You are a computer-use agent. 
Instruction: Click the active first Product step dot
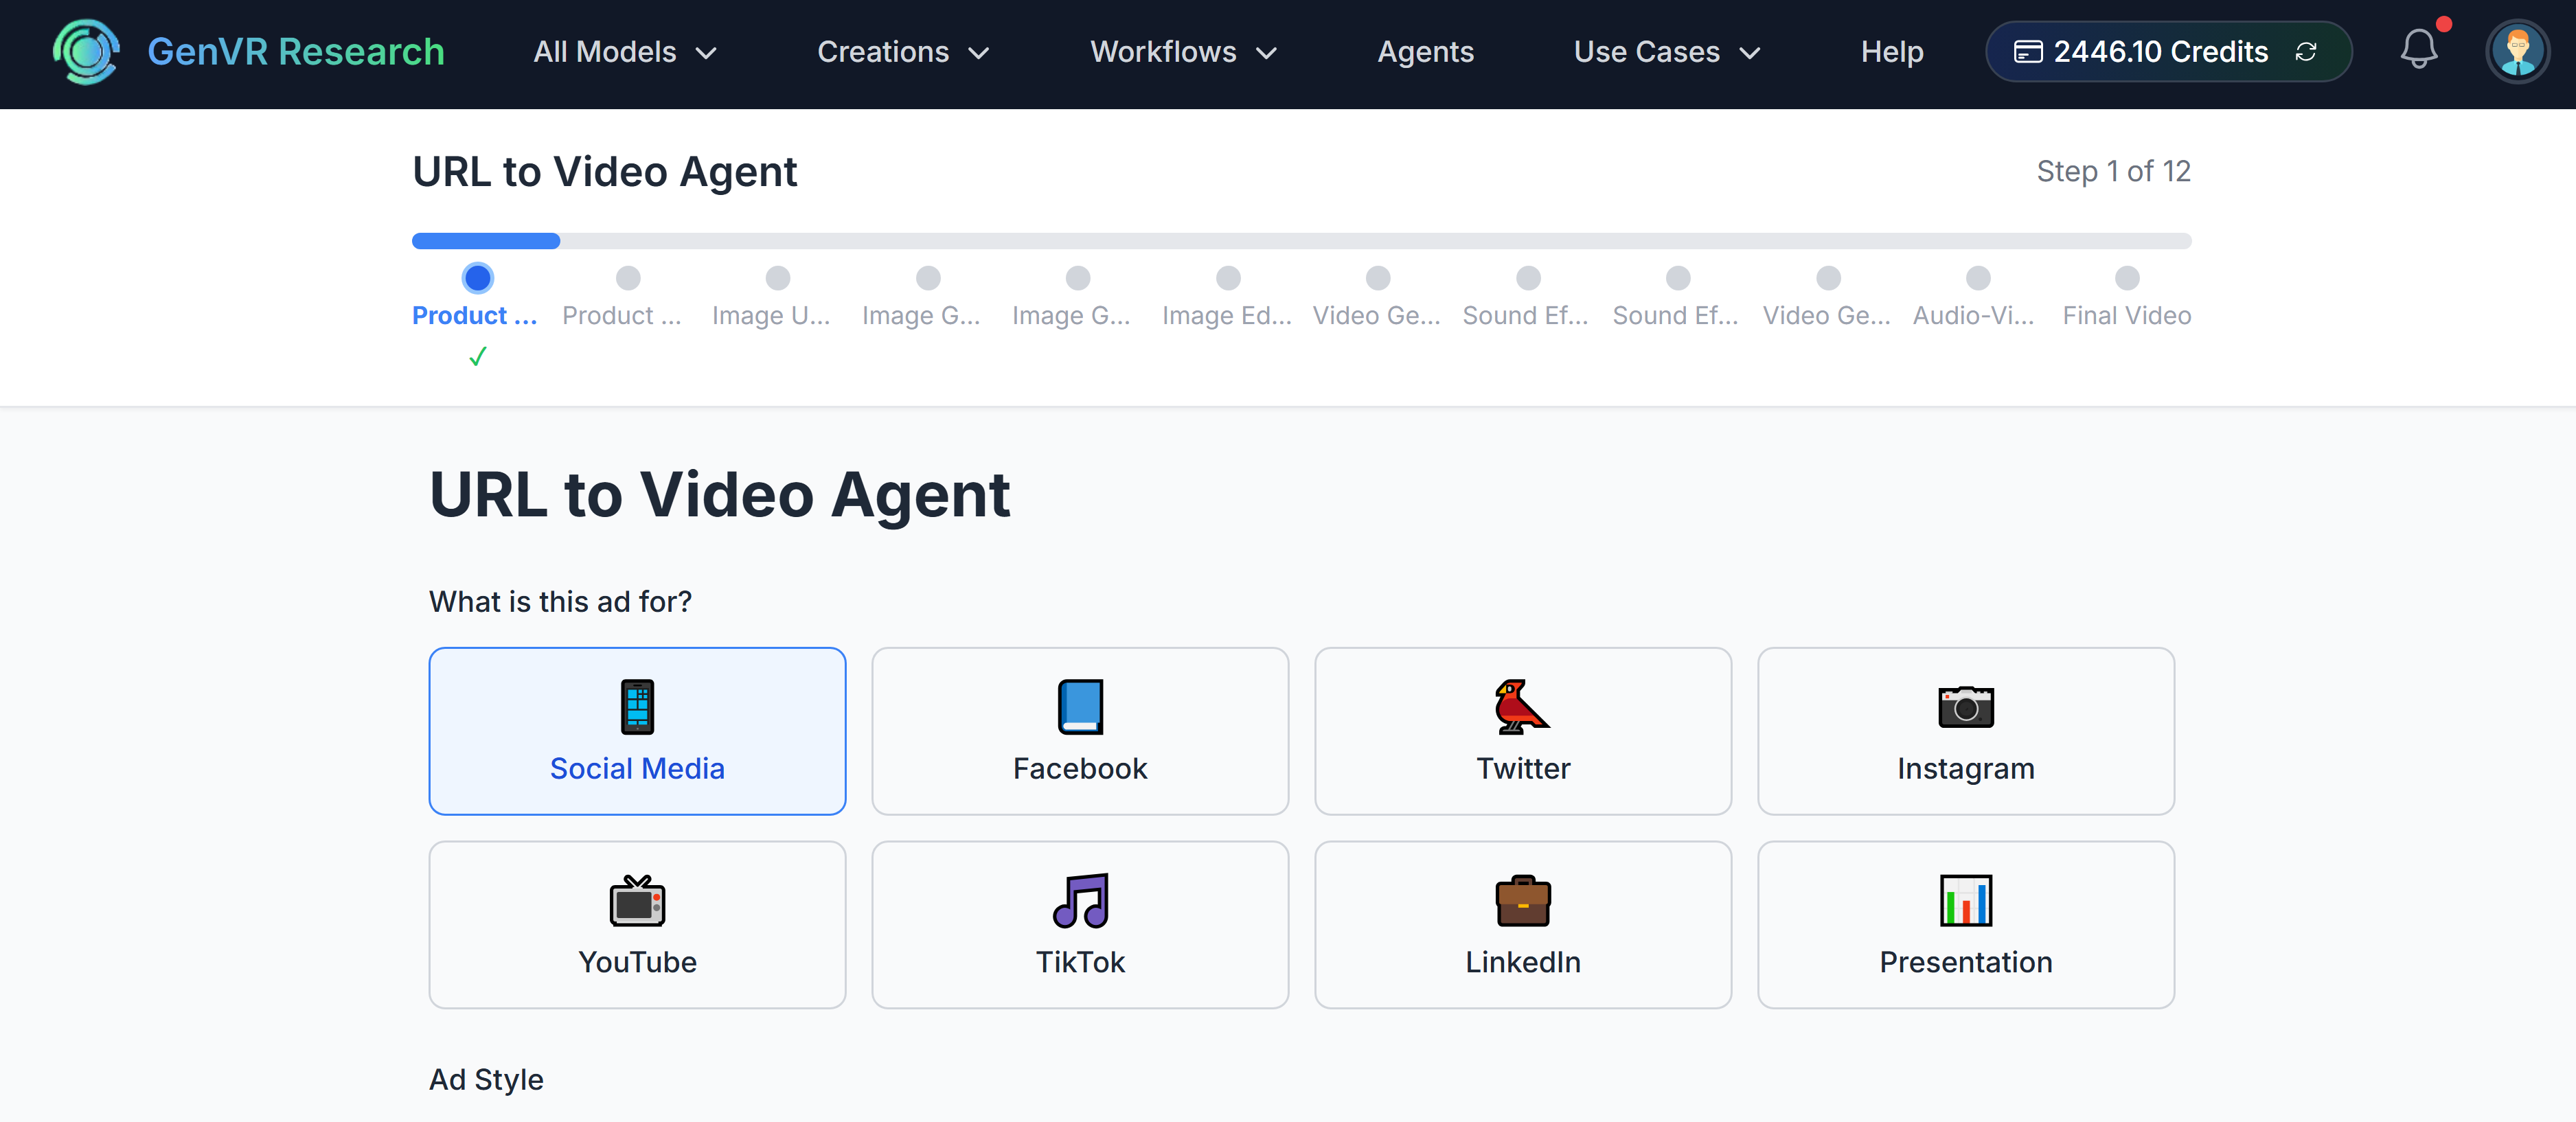[x=477, y=278]
